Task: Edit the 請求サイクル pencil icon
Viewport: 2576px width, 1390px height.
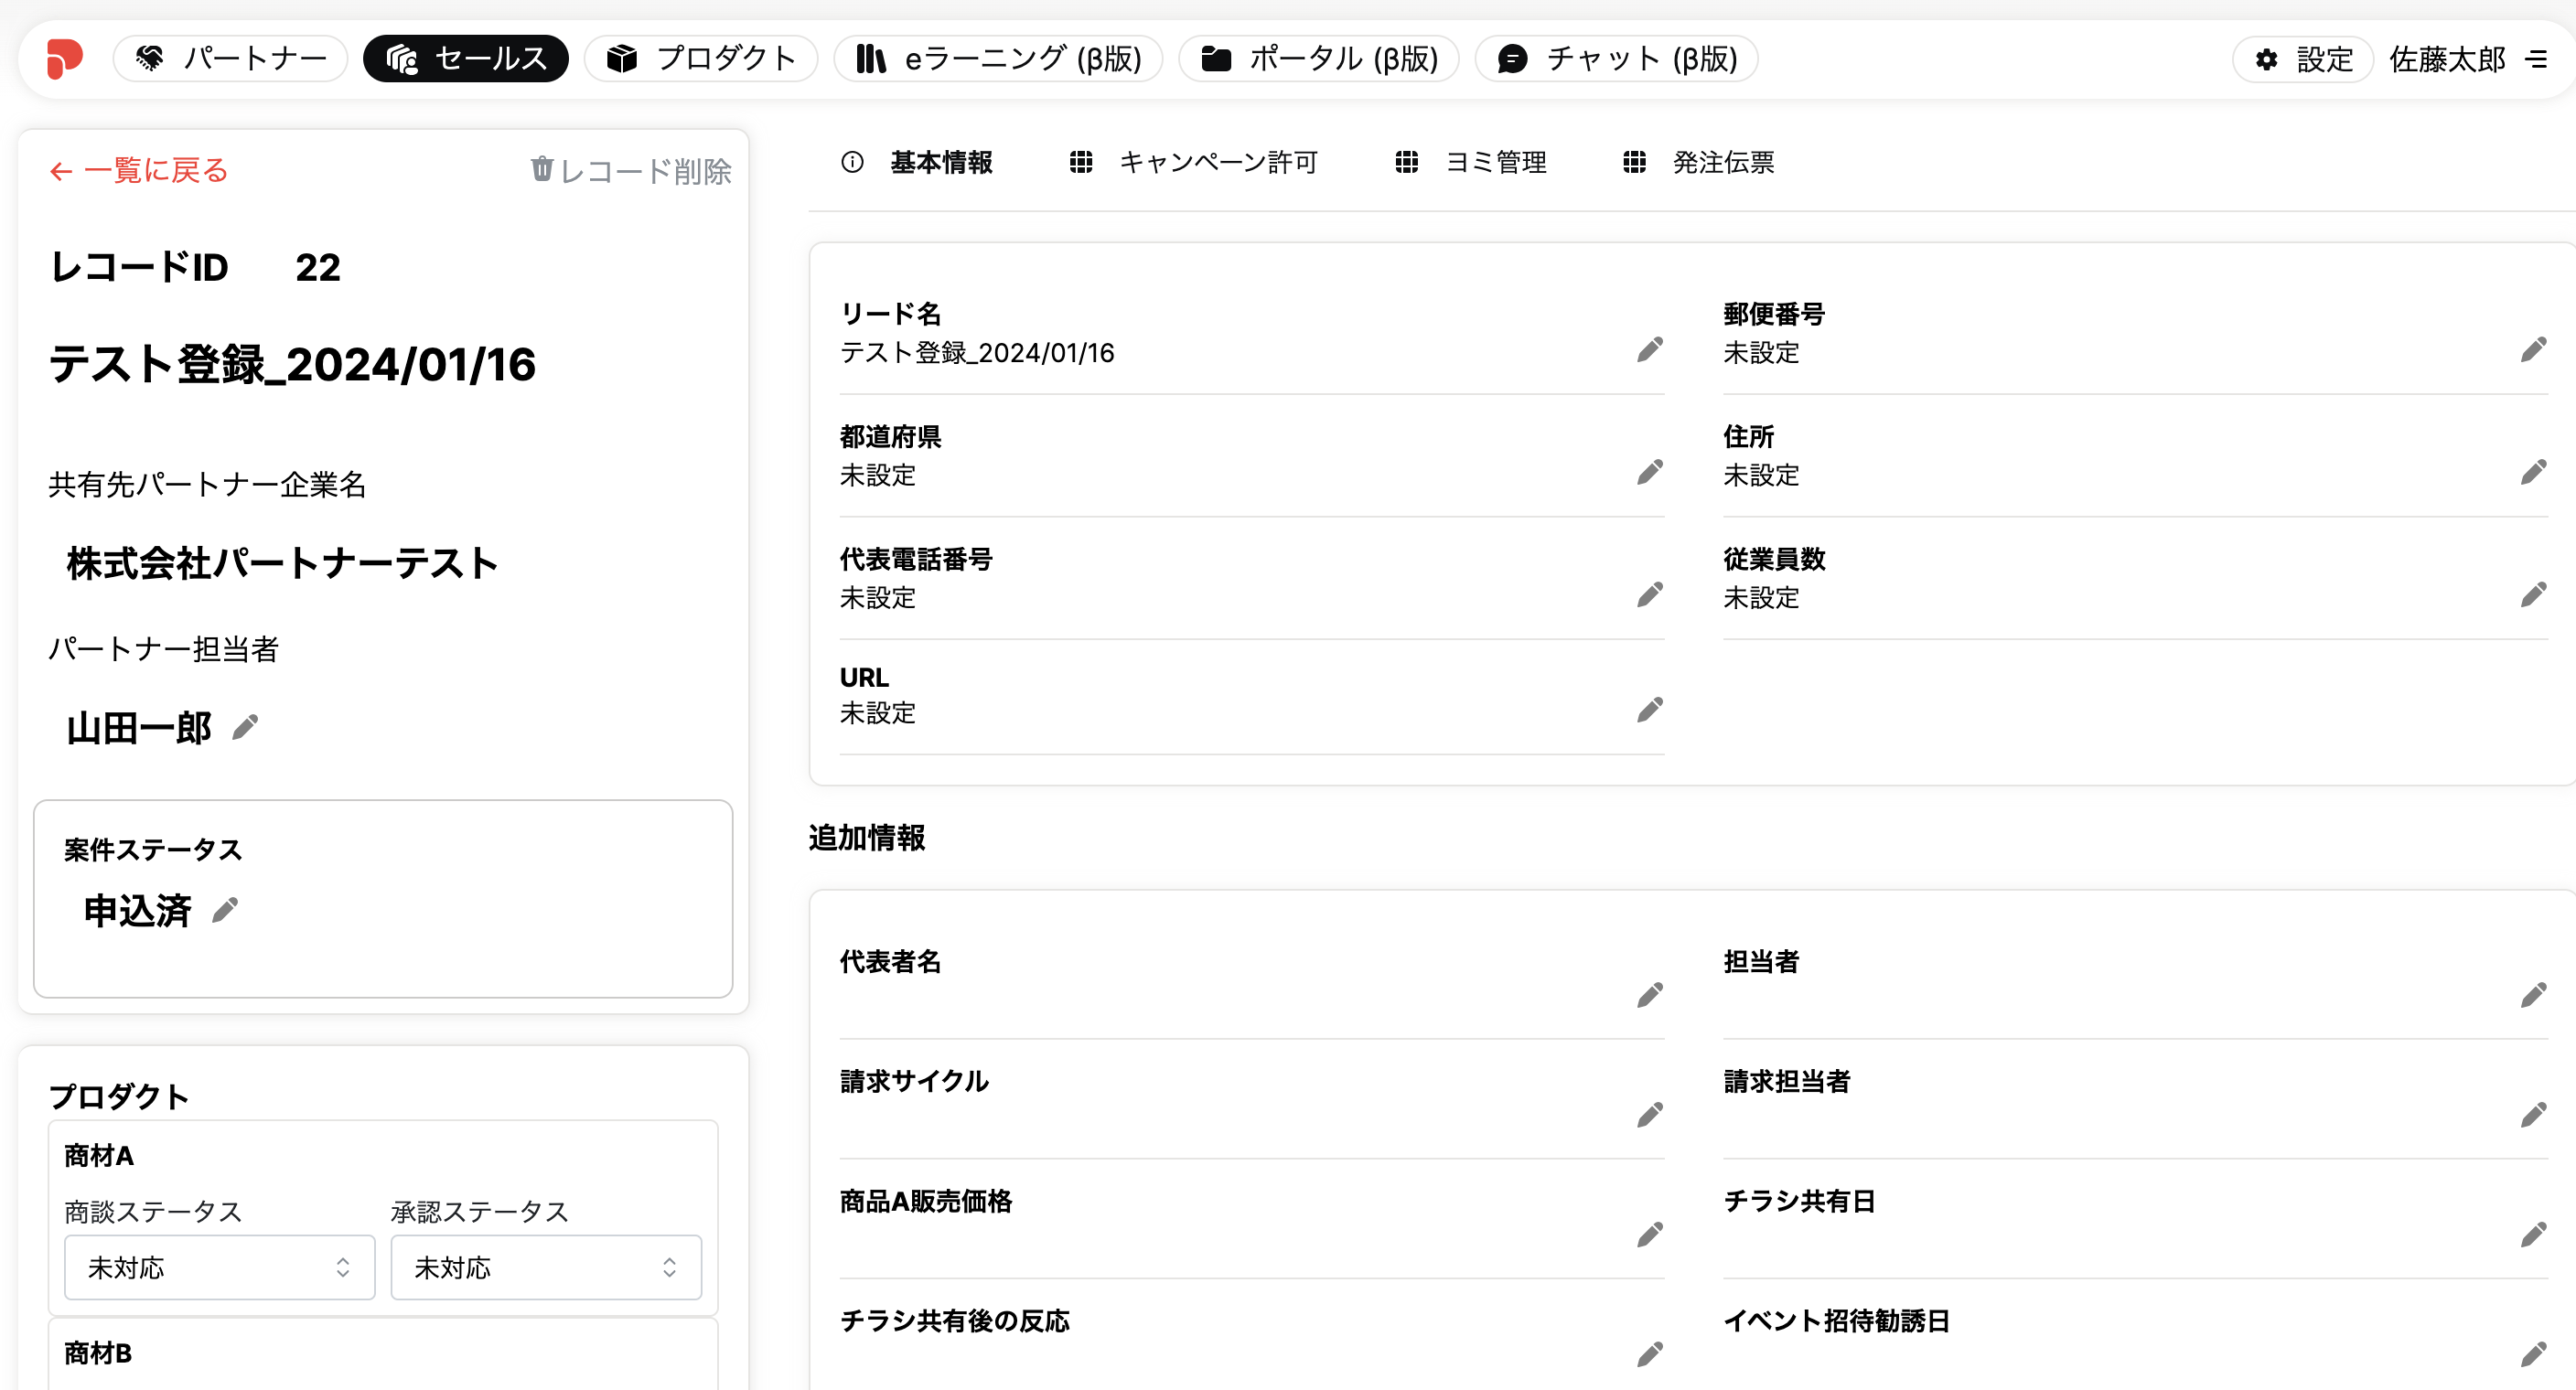Action: [1650, 1115]
